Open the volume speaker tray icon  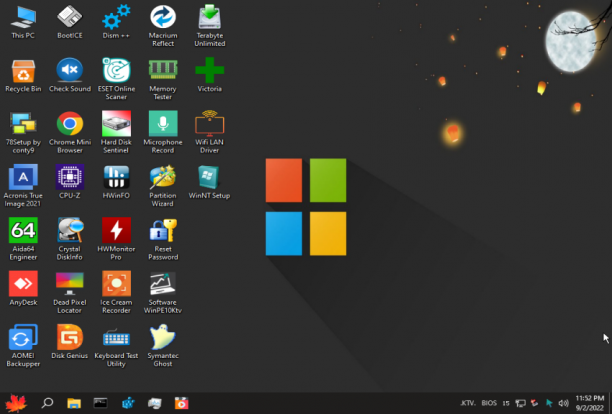[563, 403]
